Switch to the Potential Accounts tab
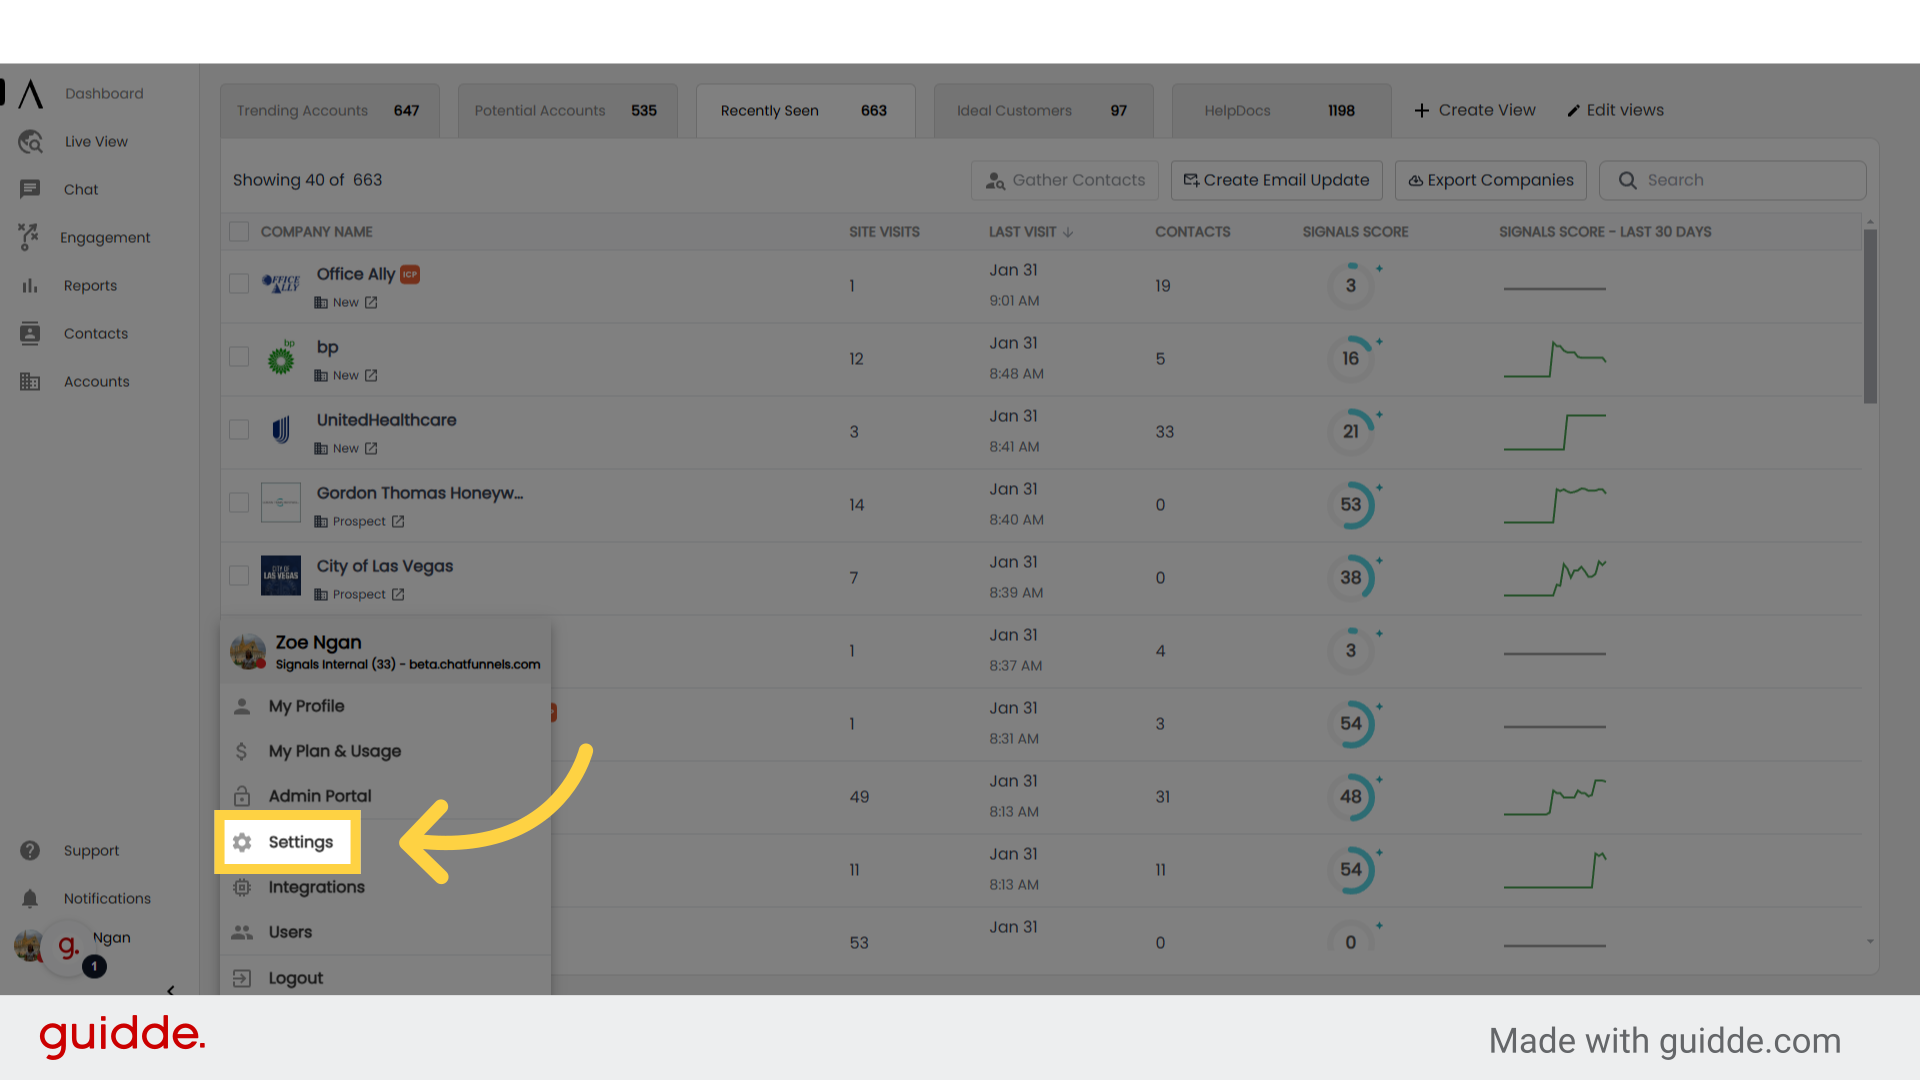The width and height of the screenshot is (1920, 1080). coord(567,111)
